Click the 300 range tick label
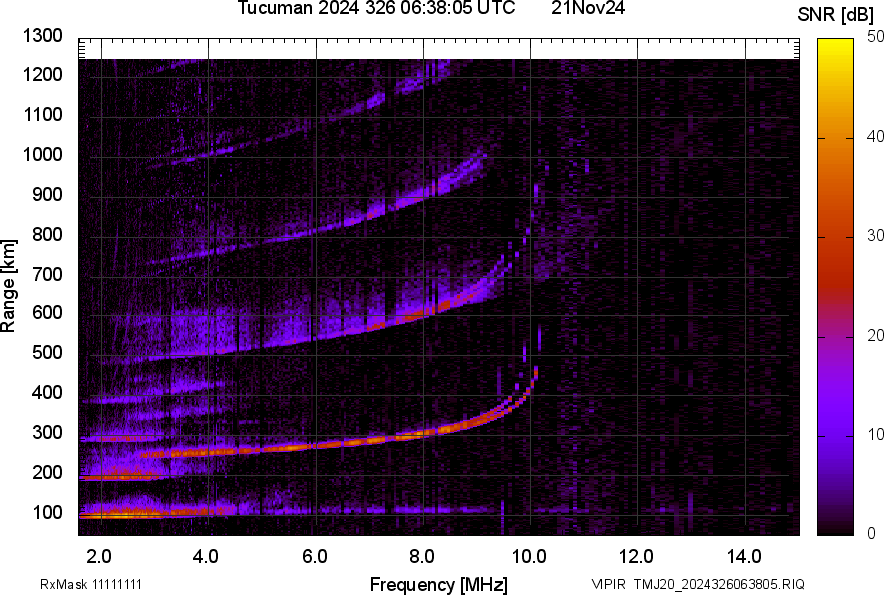This screenshot has width=884, height=595. (47, 433)
